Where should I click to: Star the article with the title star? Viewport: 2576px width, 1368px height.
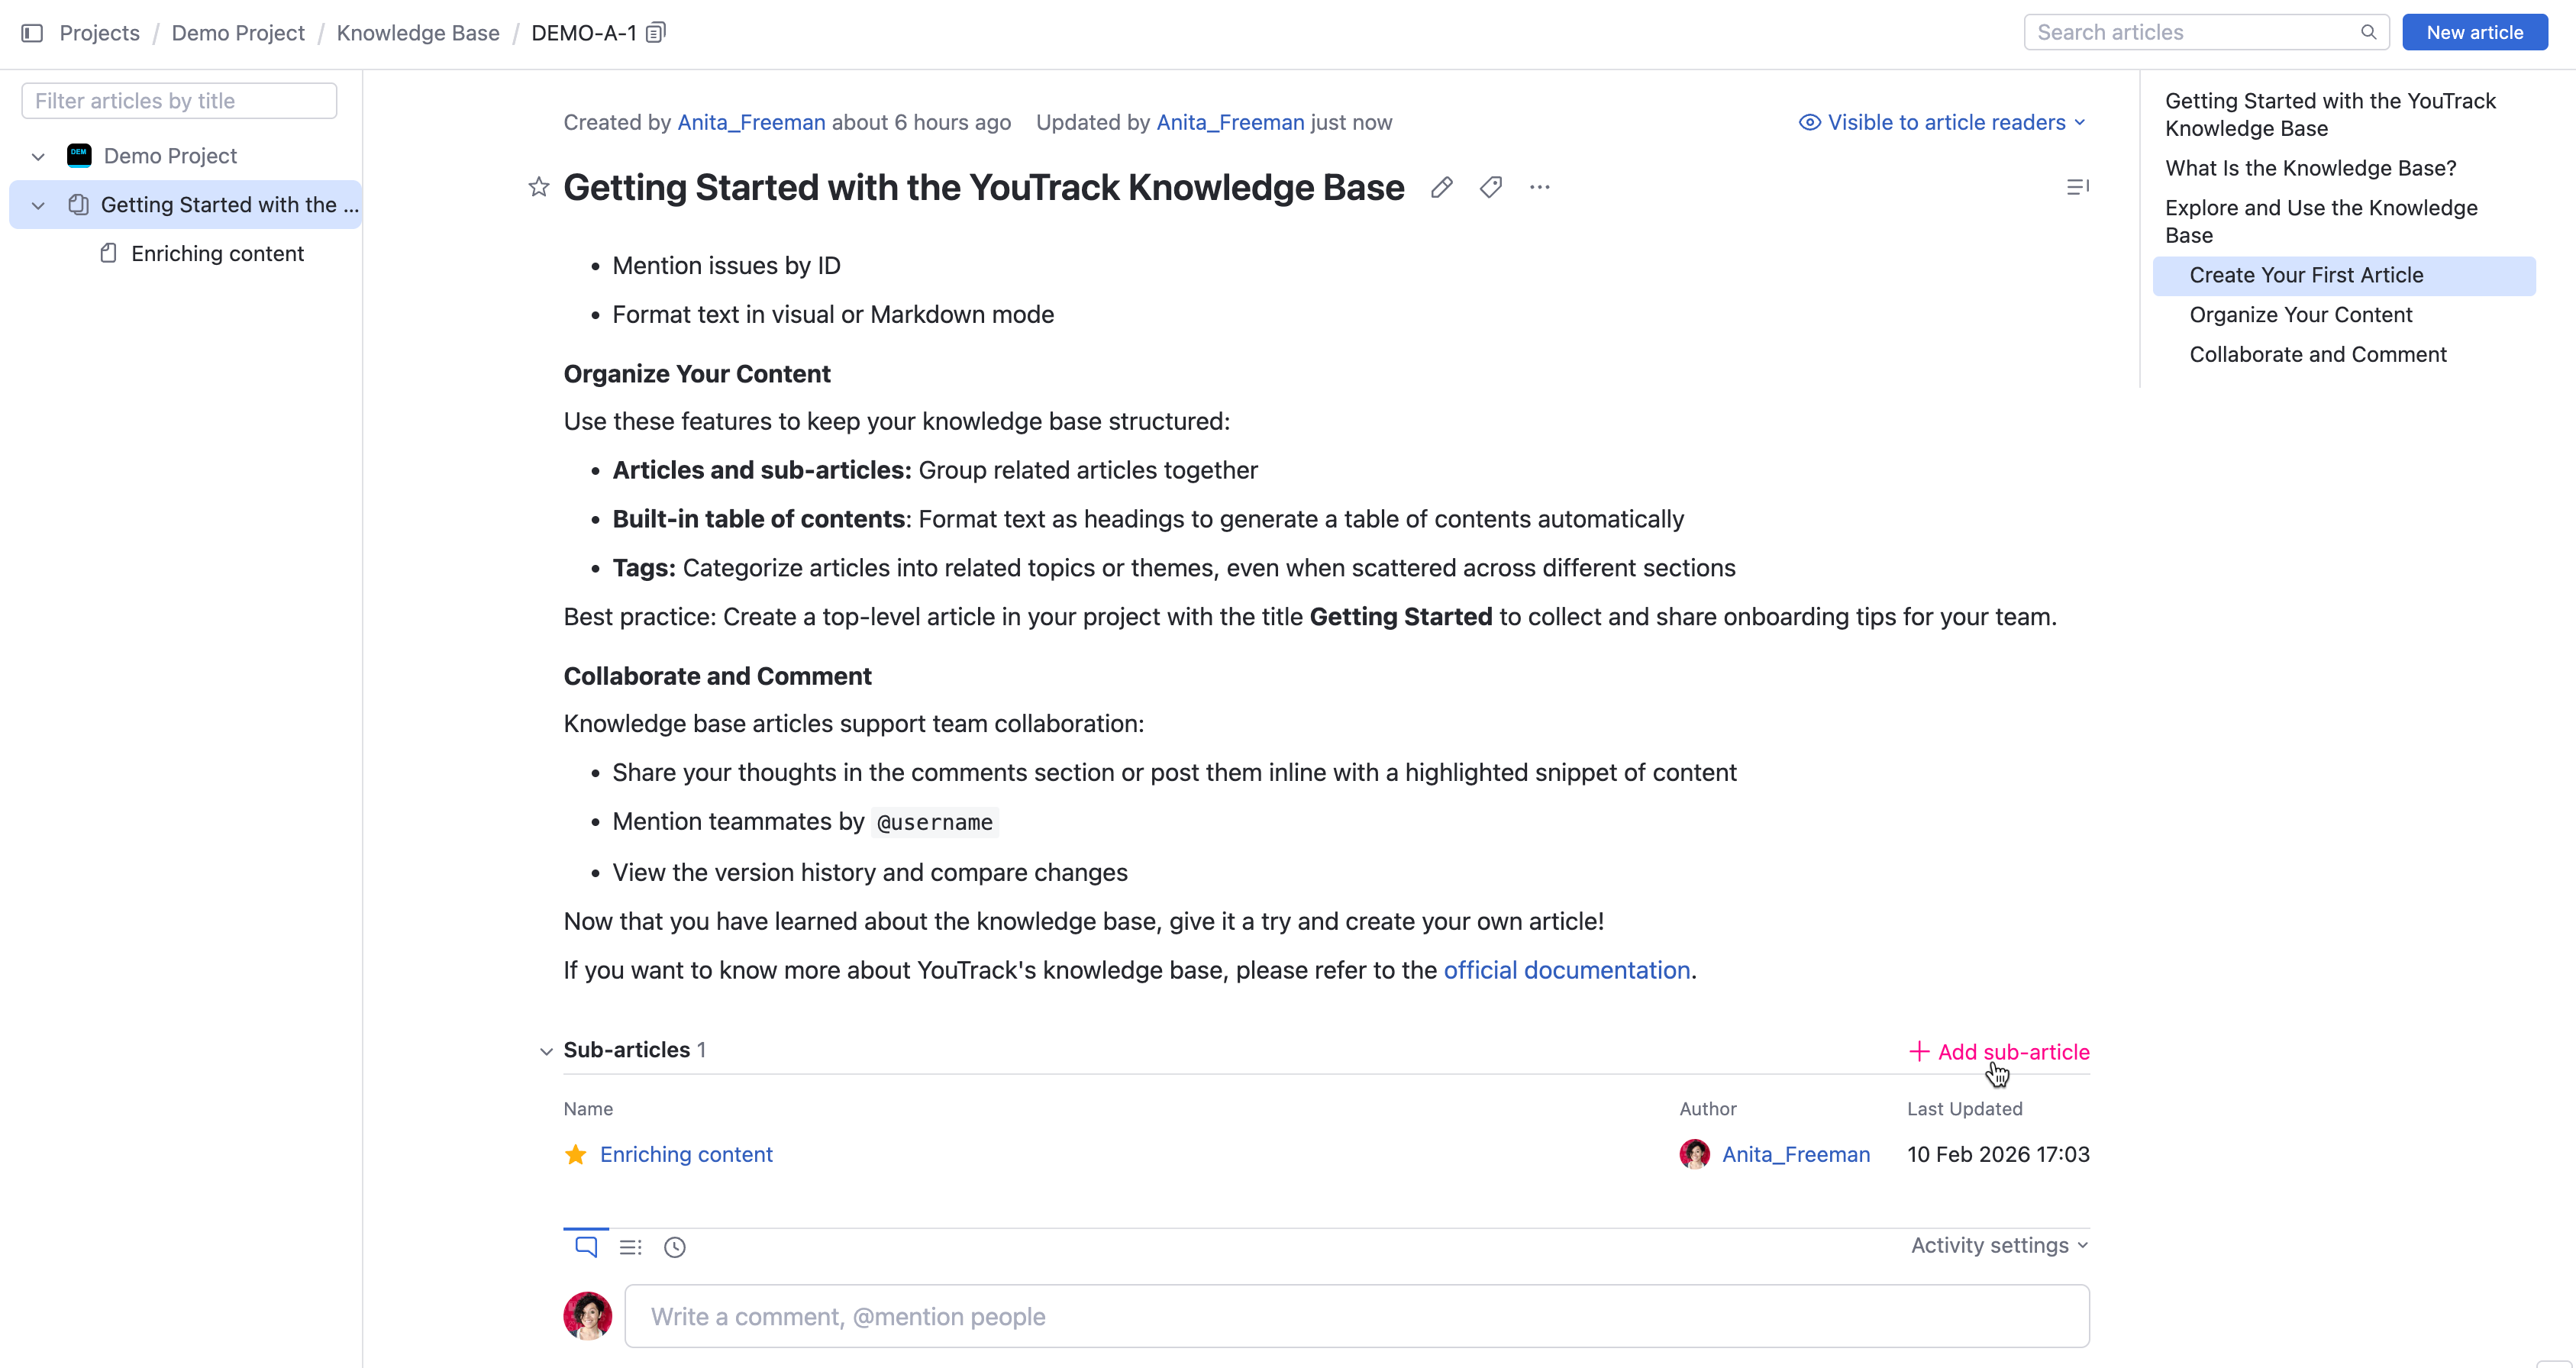click(539, 187)
